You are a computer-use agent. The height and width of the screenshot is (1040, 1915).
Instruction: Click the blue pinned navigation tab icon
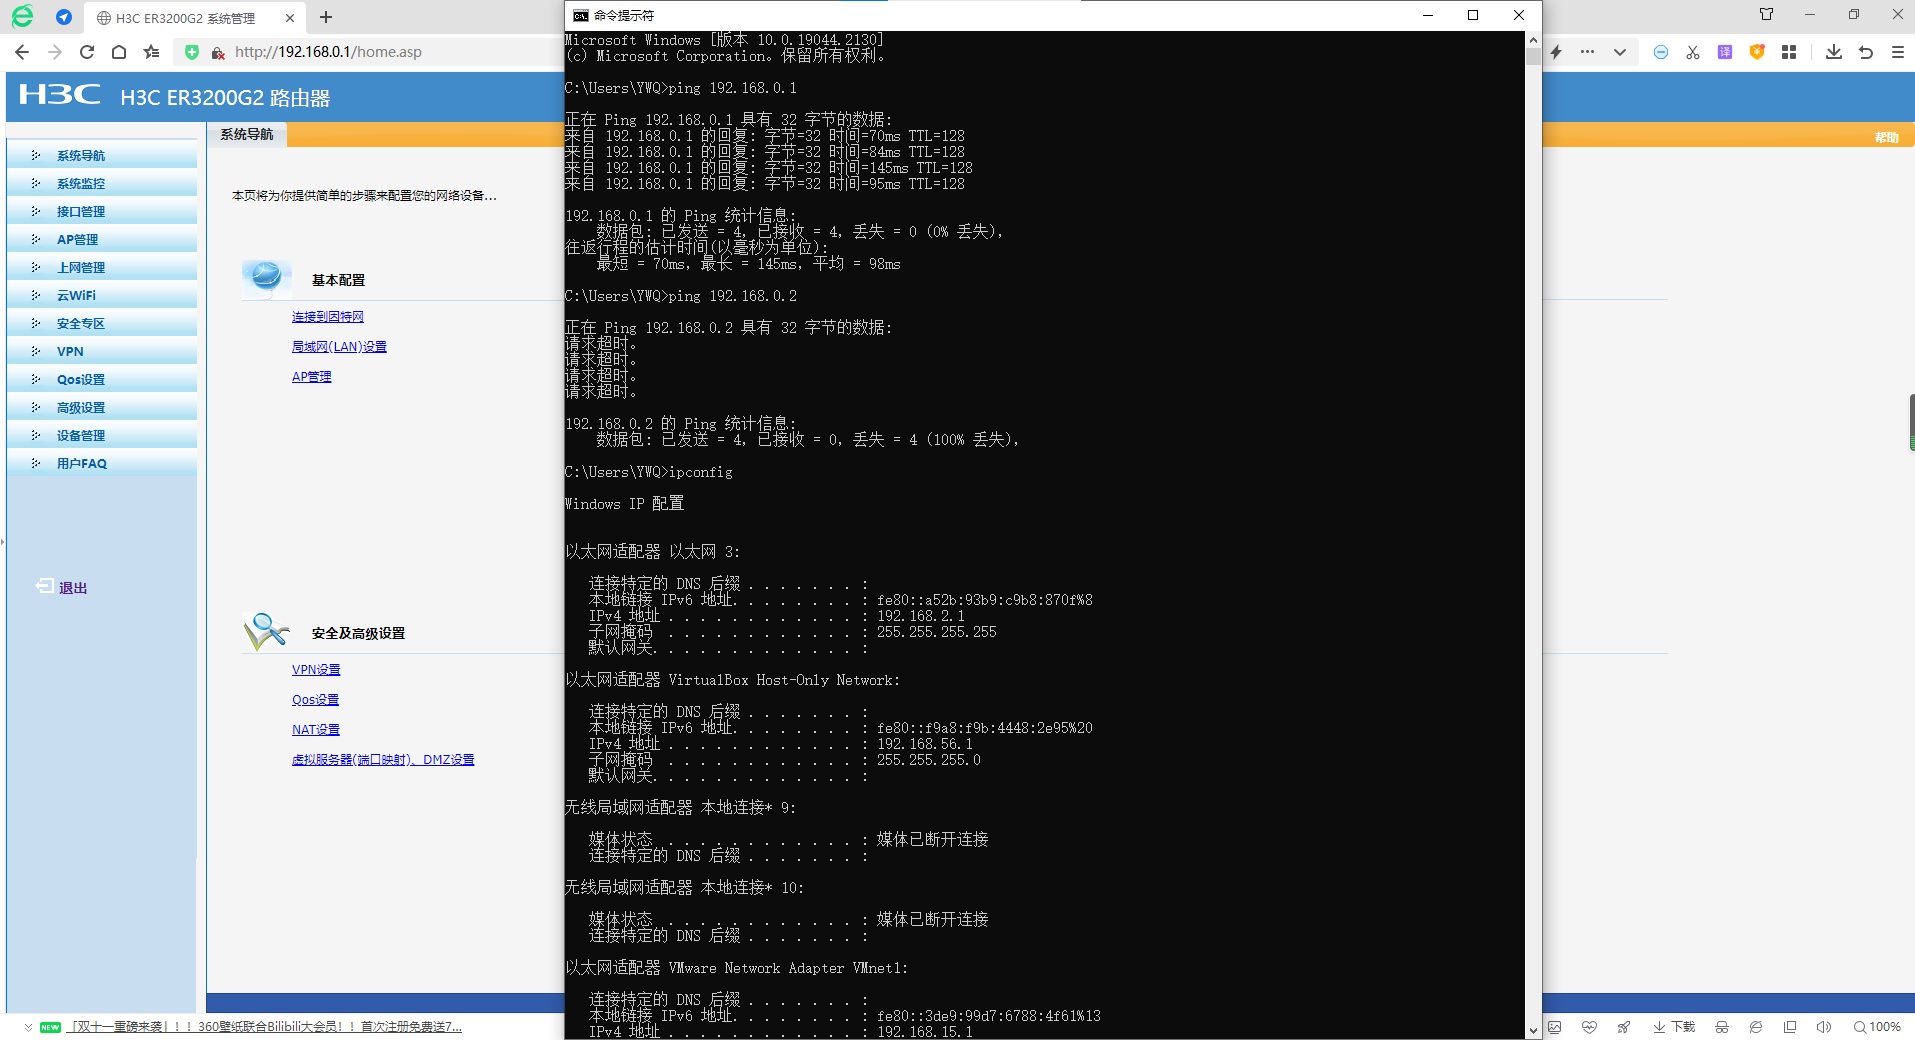coord(64,17)
